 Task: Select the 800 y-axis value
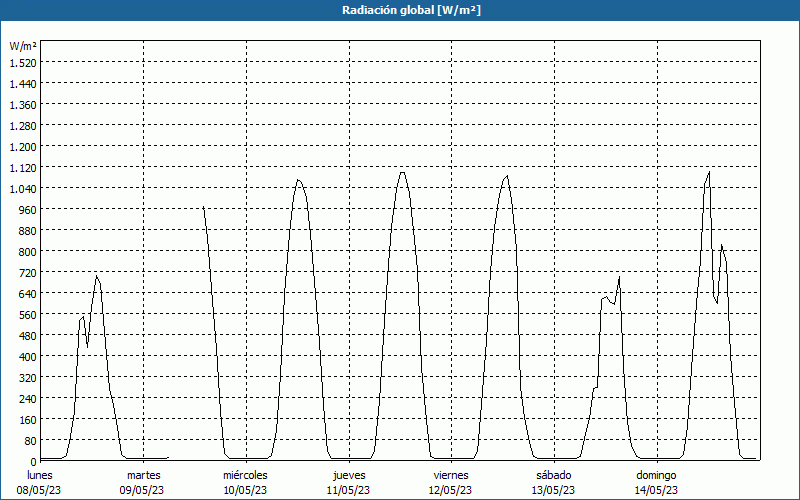[x=28, y=252]
